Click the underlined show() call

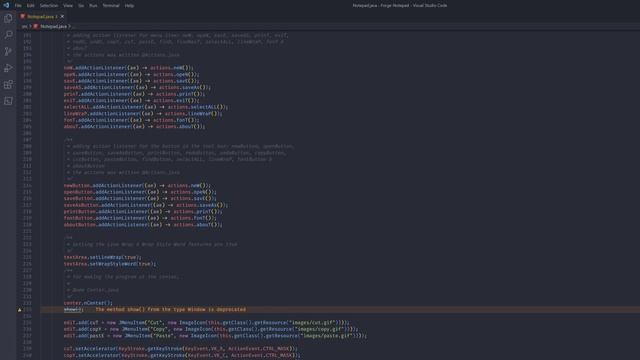click(x=73, y=309)
